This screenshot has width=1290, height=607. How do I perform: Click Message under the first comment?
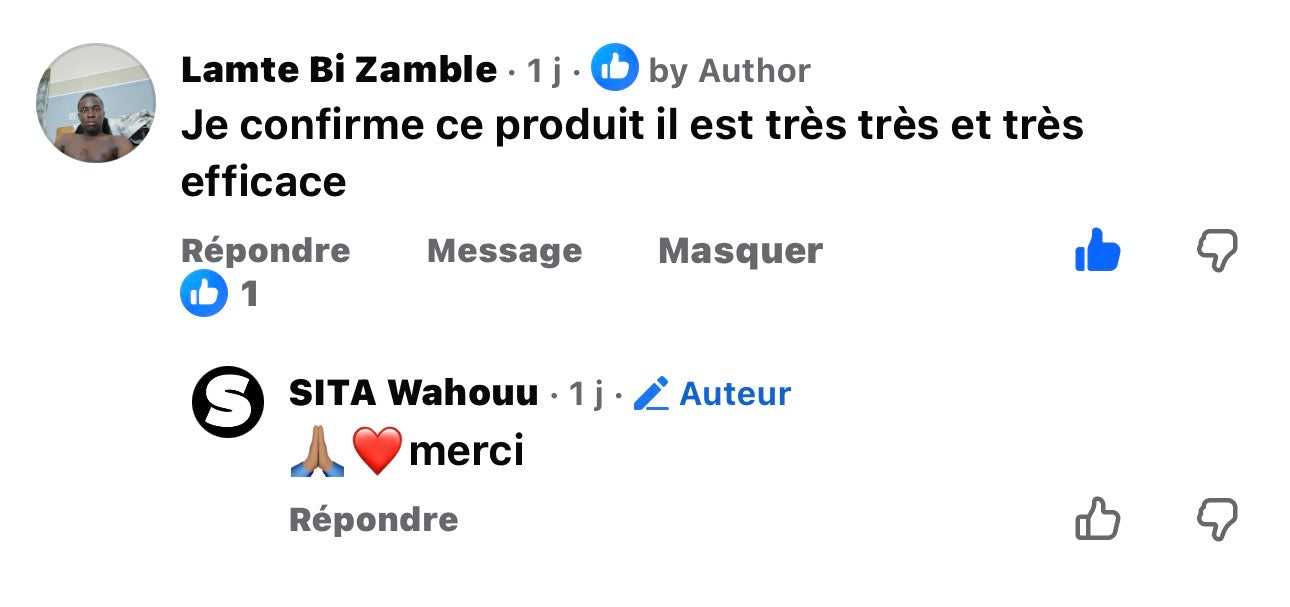tap(505, 250)
